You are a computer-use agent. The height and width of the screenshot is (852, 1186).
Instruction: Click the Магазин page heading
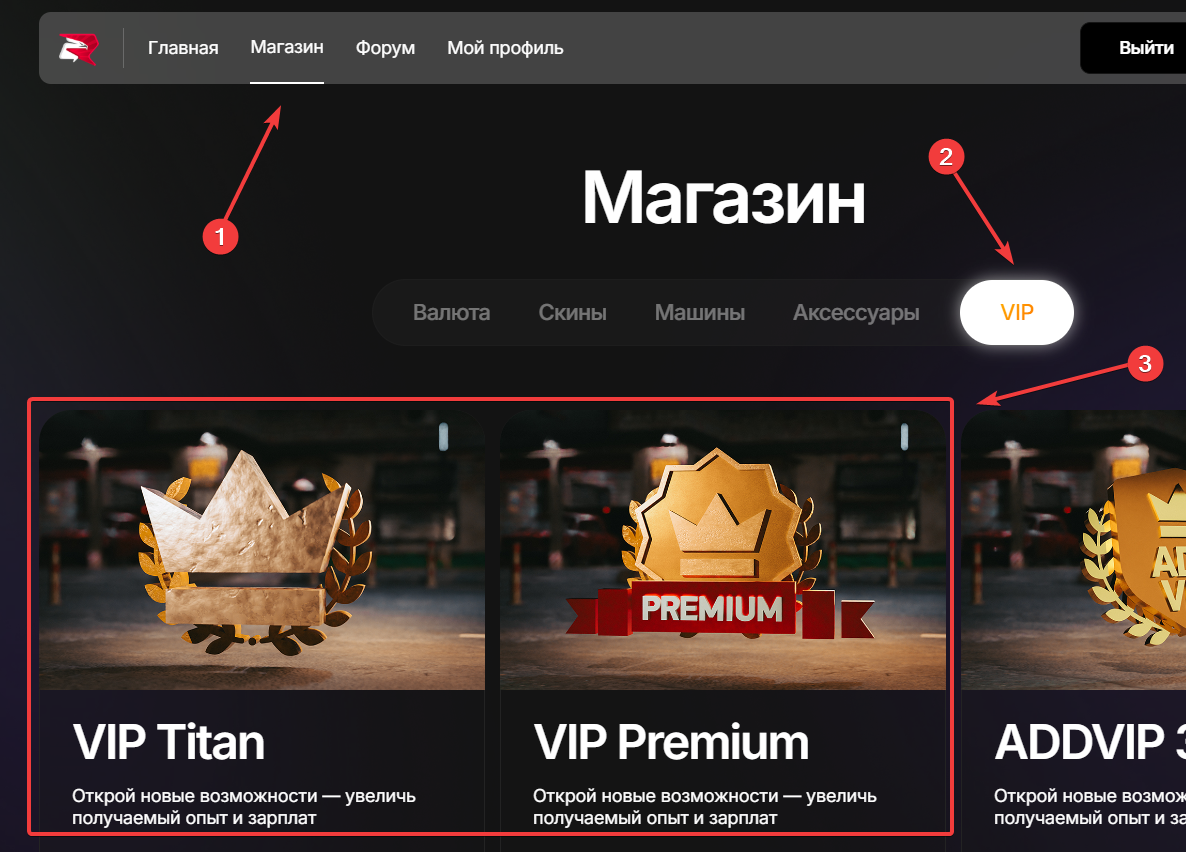click(x=723, y=198)
